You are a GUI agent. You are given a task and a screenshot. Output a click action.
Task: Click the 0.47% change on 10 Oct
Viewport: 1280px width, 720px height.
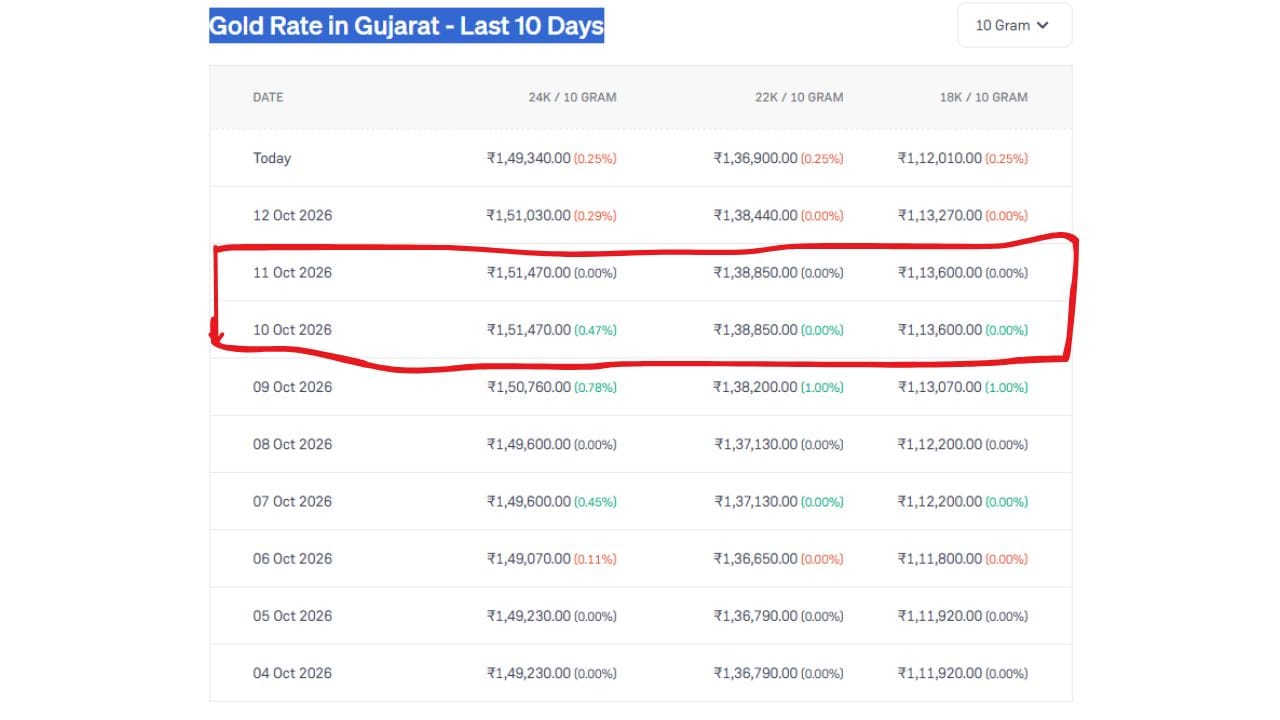click(595, 330)
